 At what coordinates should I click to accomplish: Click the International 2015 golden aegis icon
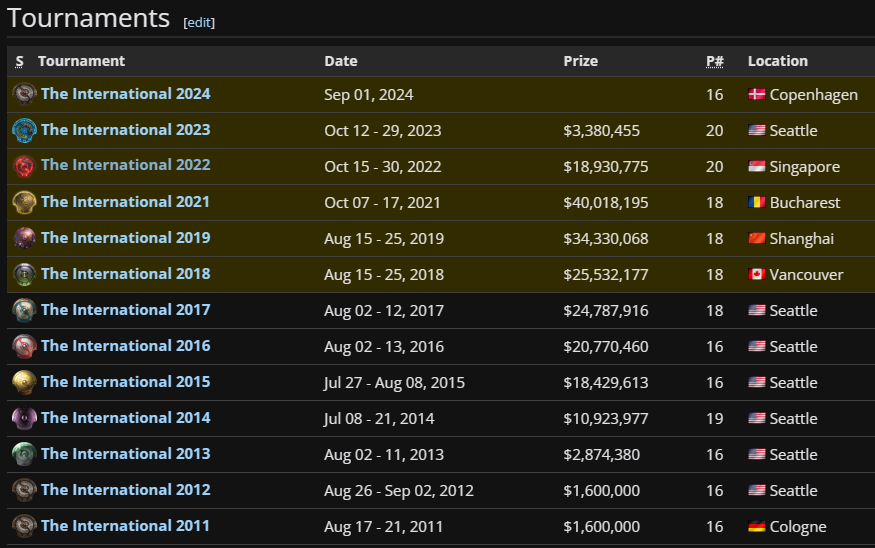coord(24,382)
